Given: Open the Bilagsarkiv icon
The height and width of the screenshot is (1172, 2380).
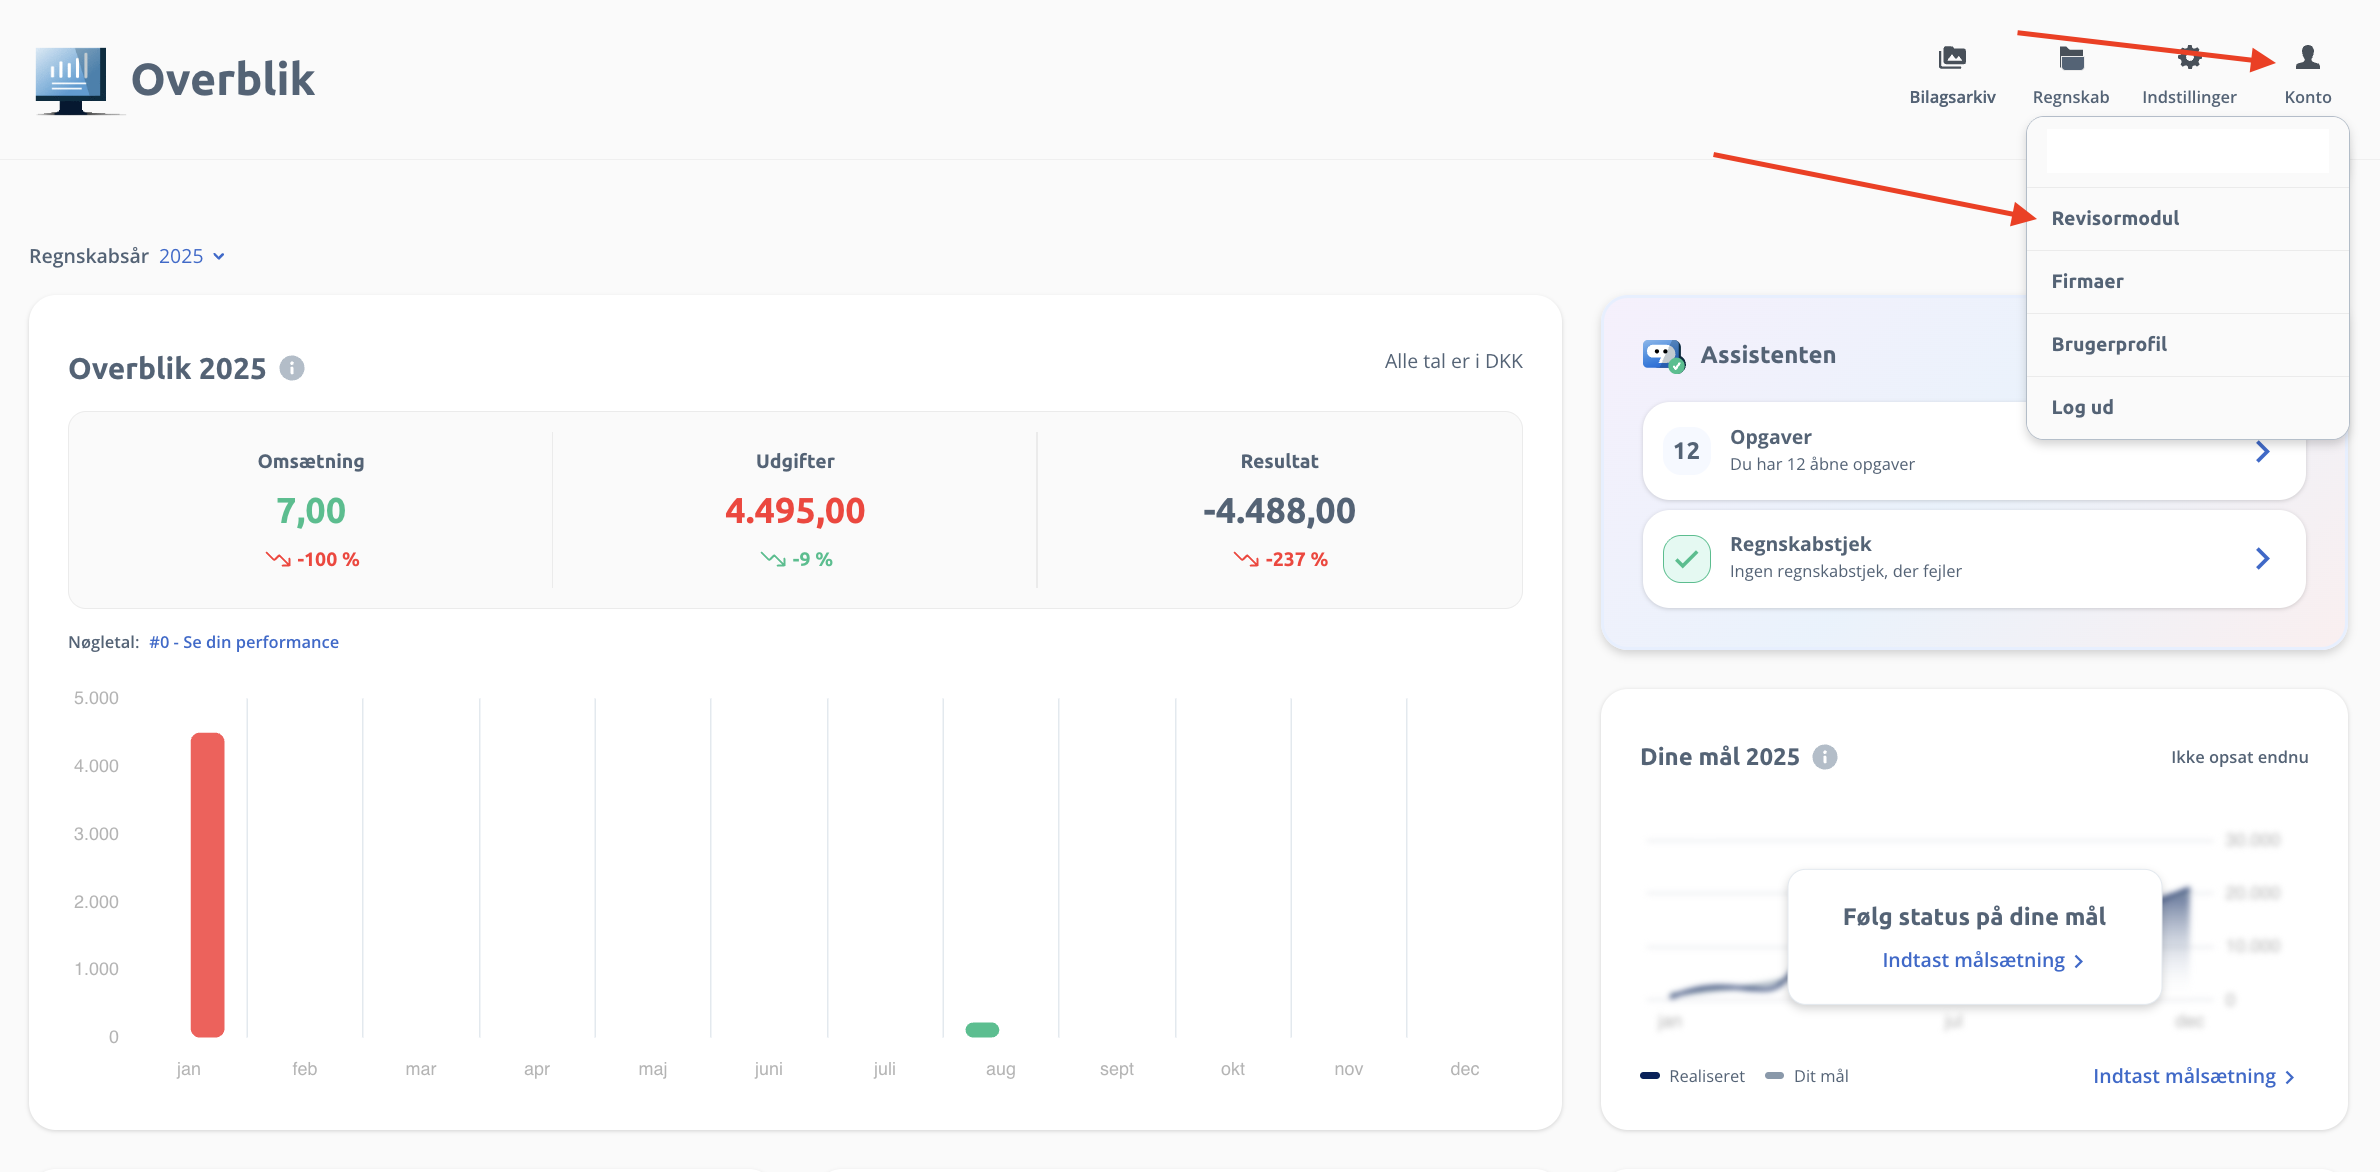Looking at the screenshot, I should 1951,59.
